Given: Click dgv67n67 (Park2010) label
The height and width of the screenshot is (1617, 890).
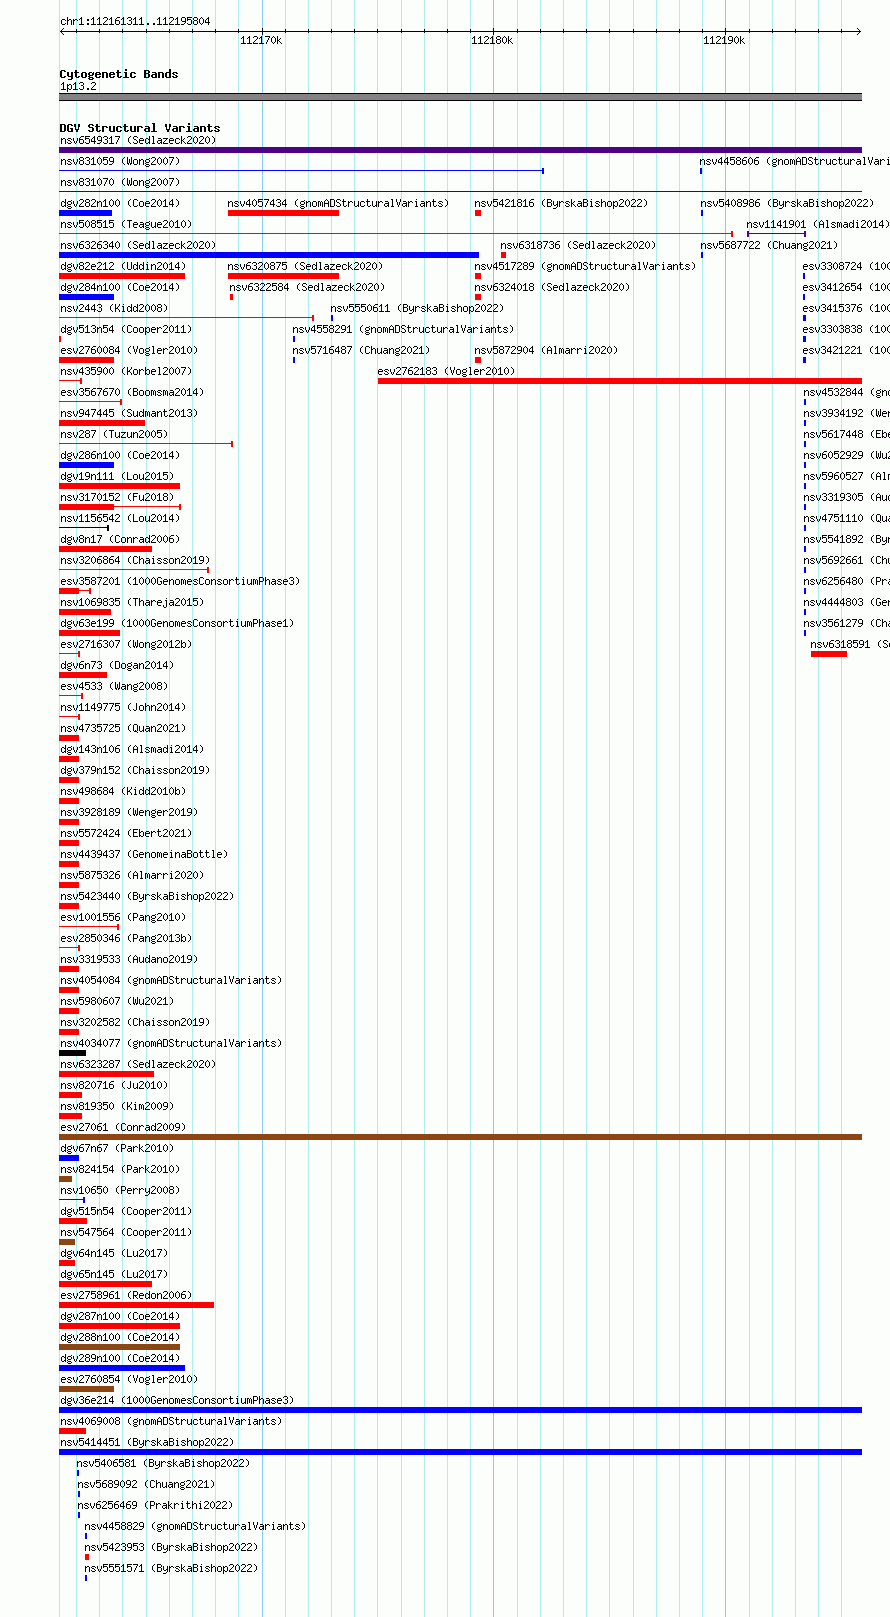Looking at the screenshot, I should (117, 1148).
